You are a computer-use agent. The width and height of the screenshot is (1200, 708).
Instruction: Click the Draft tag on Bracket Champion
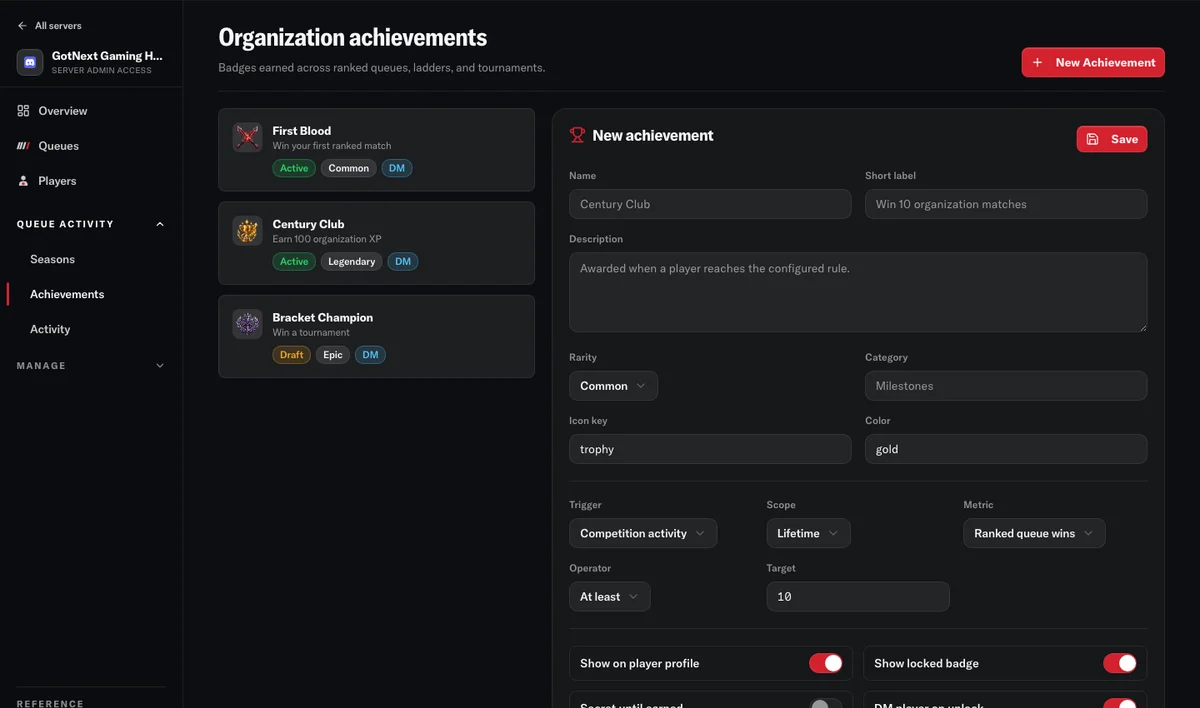(292, 354)
